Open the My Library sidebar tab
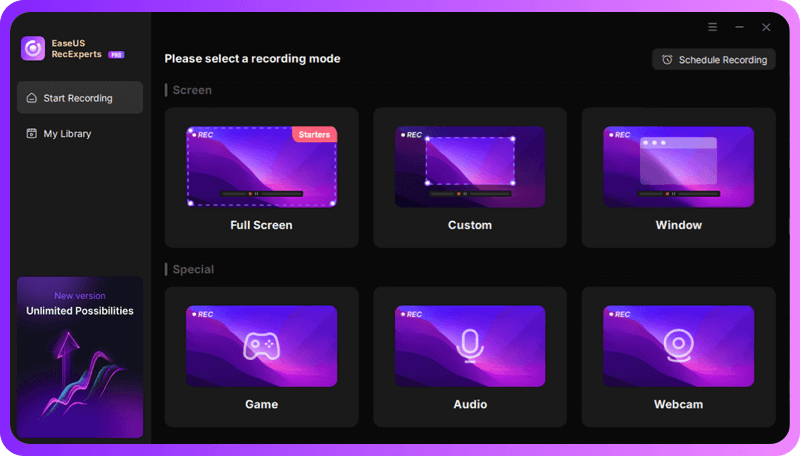Viewport: 800px width, 456px height. tap(80, 134)
